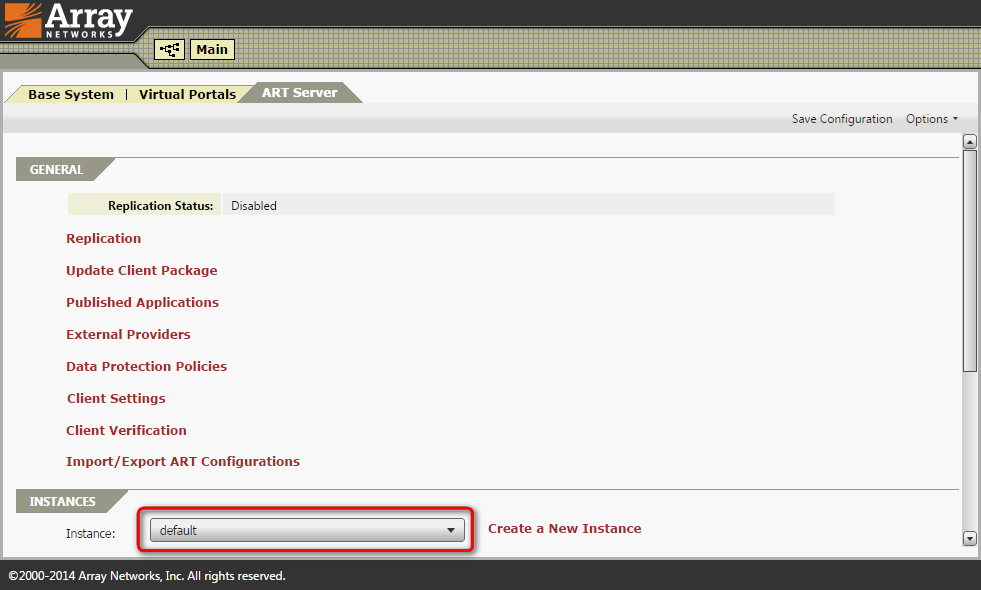Click the copyright notice in footer
The width and height of the screenshot is (981, 590).
click(x=147, y=576)
